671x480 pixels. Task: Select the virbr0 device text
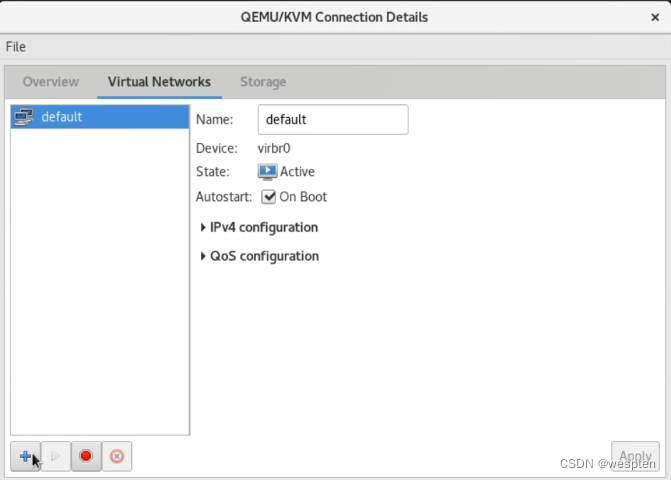coord(274,148)
